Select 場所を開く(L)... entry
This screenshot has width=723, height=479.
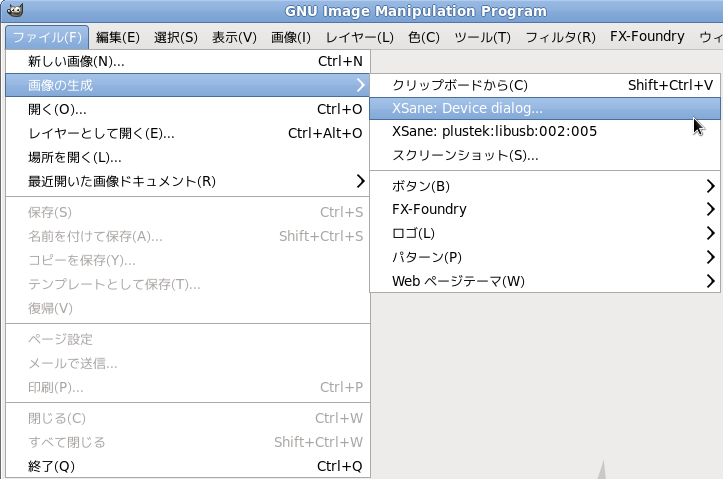[x=188, y=157]
